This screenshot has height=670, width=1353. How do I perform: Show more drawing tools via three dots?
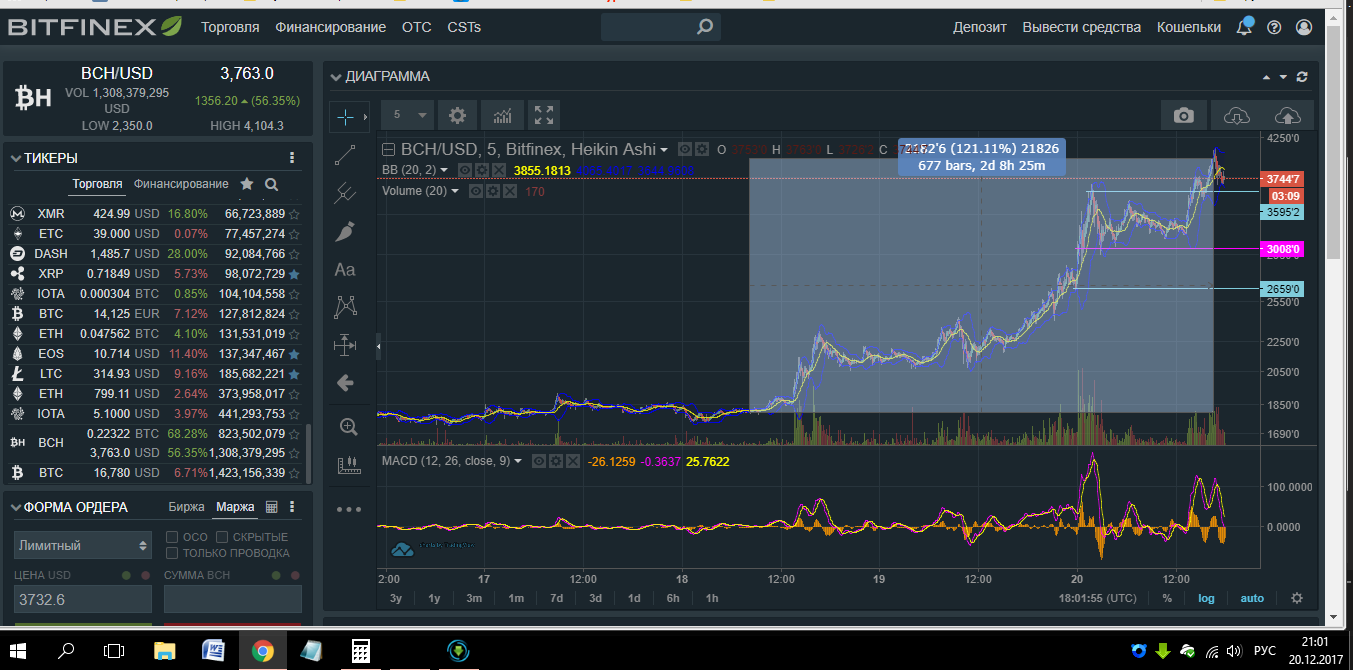pyautogui.click(x=348, y=509)
